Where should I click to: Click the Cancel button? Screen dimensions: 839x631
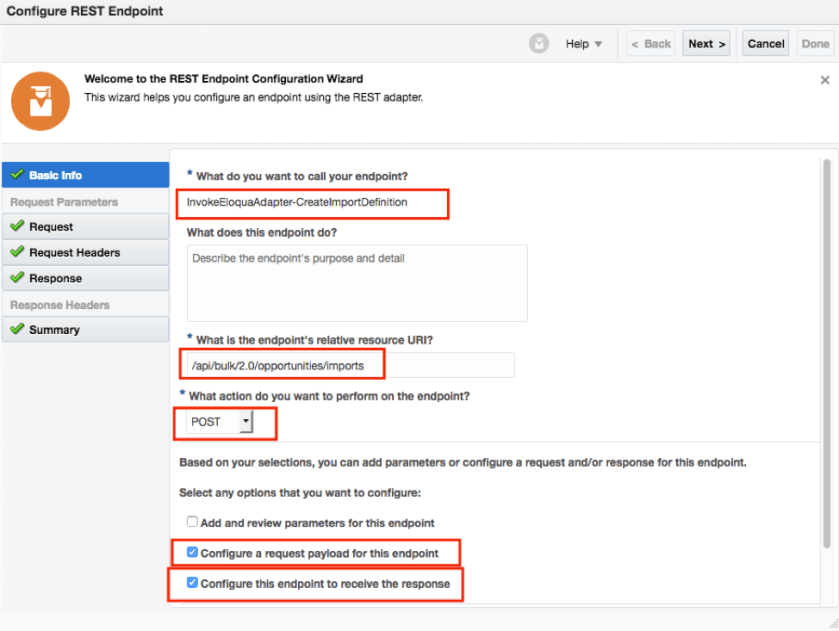point(765,44)
